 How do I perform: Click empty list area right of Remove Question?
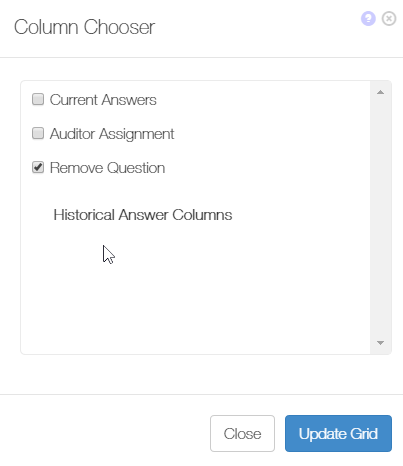point(267,168)
